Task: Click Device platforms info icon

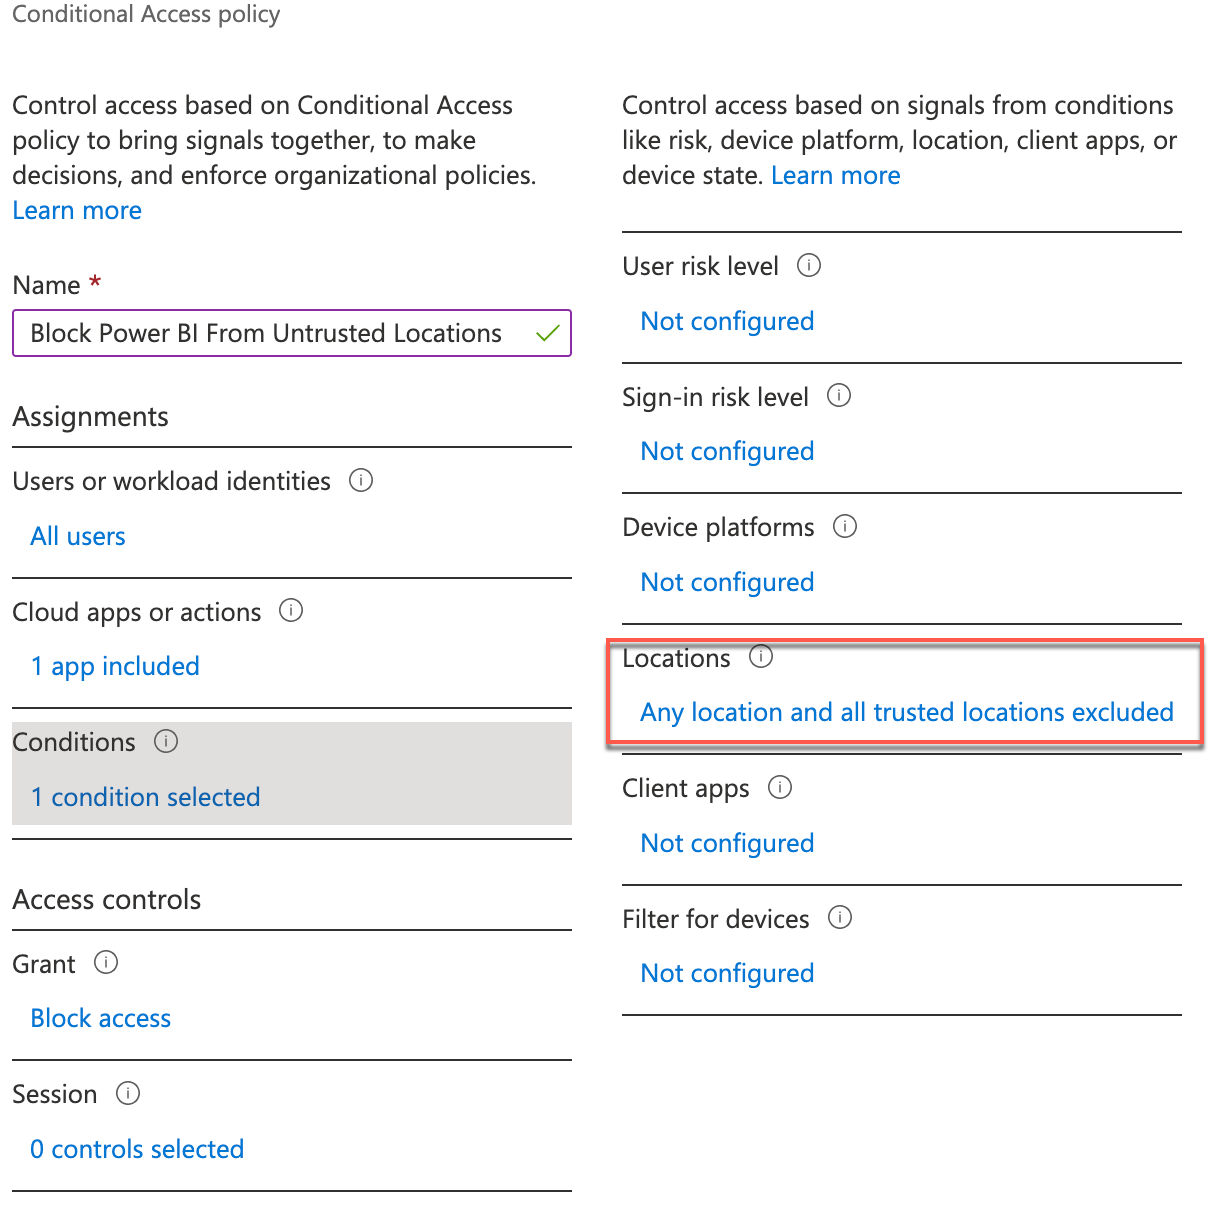Action: coord(845,526)
